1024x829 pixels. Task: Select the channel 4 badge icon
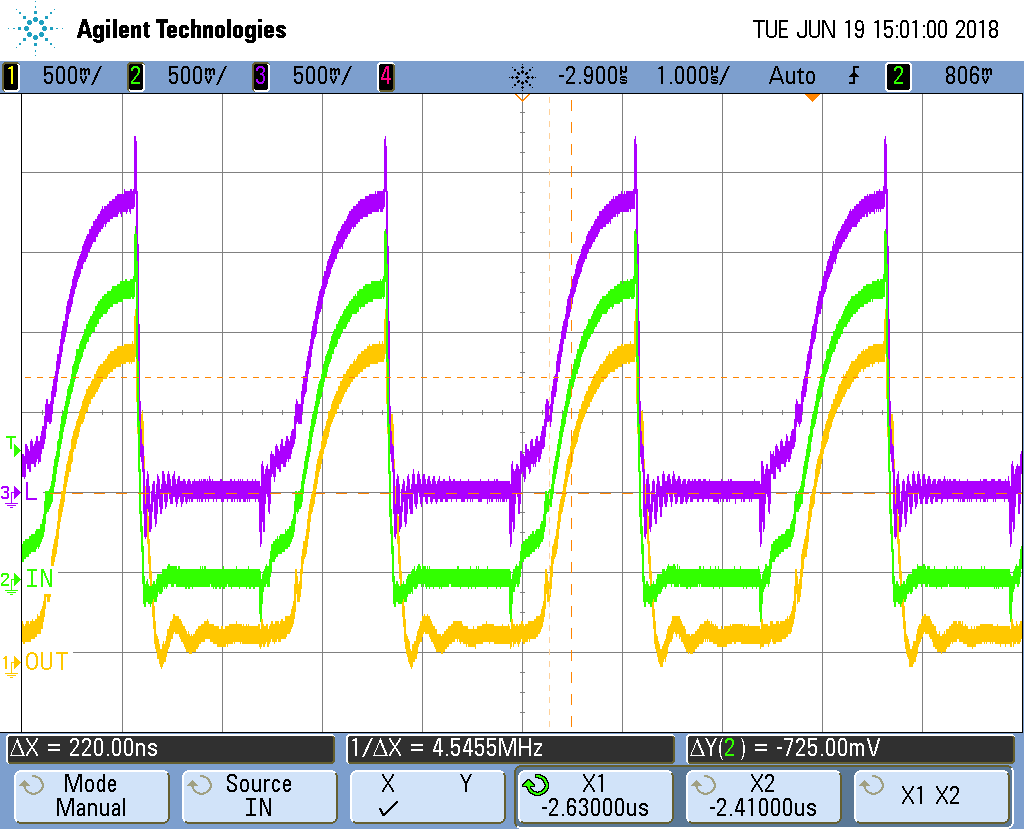[x=385, y=76]
